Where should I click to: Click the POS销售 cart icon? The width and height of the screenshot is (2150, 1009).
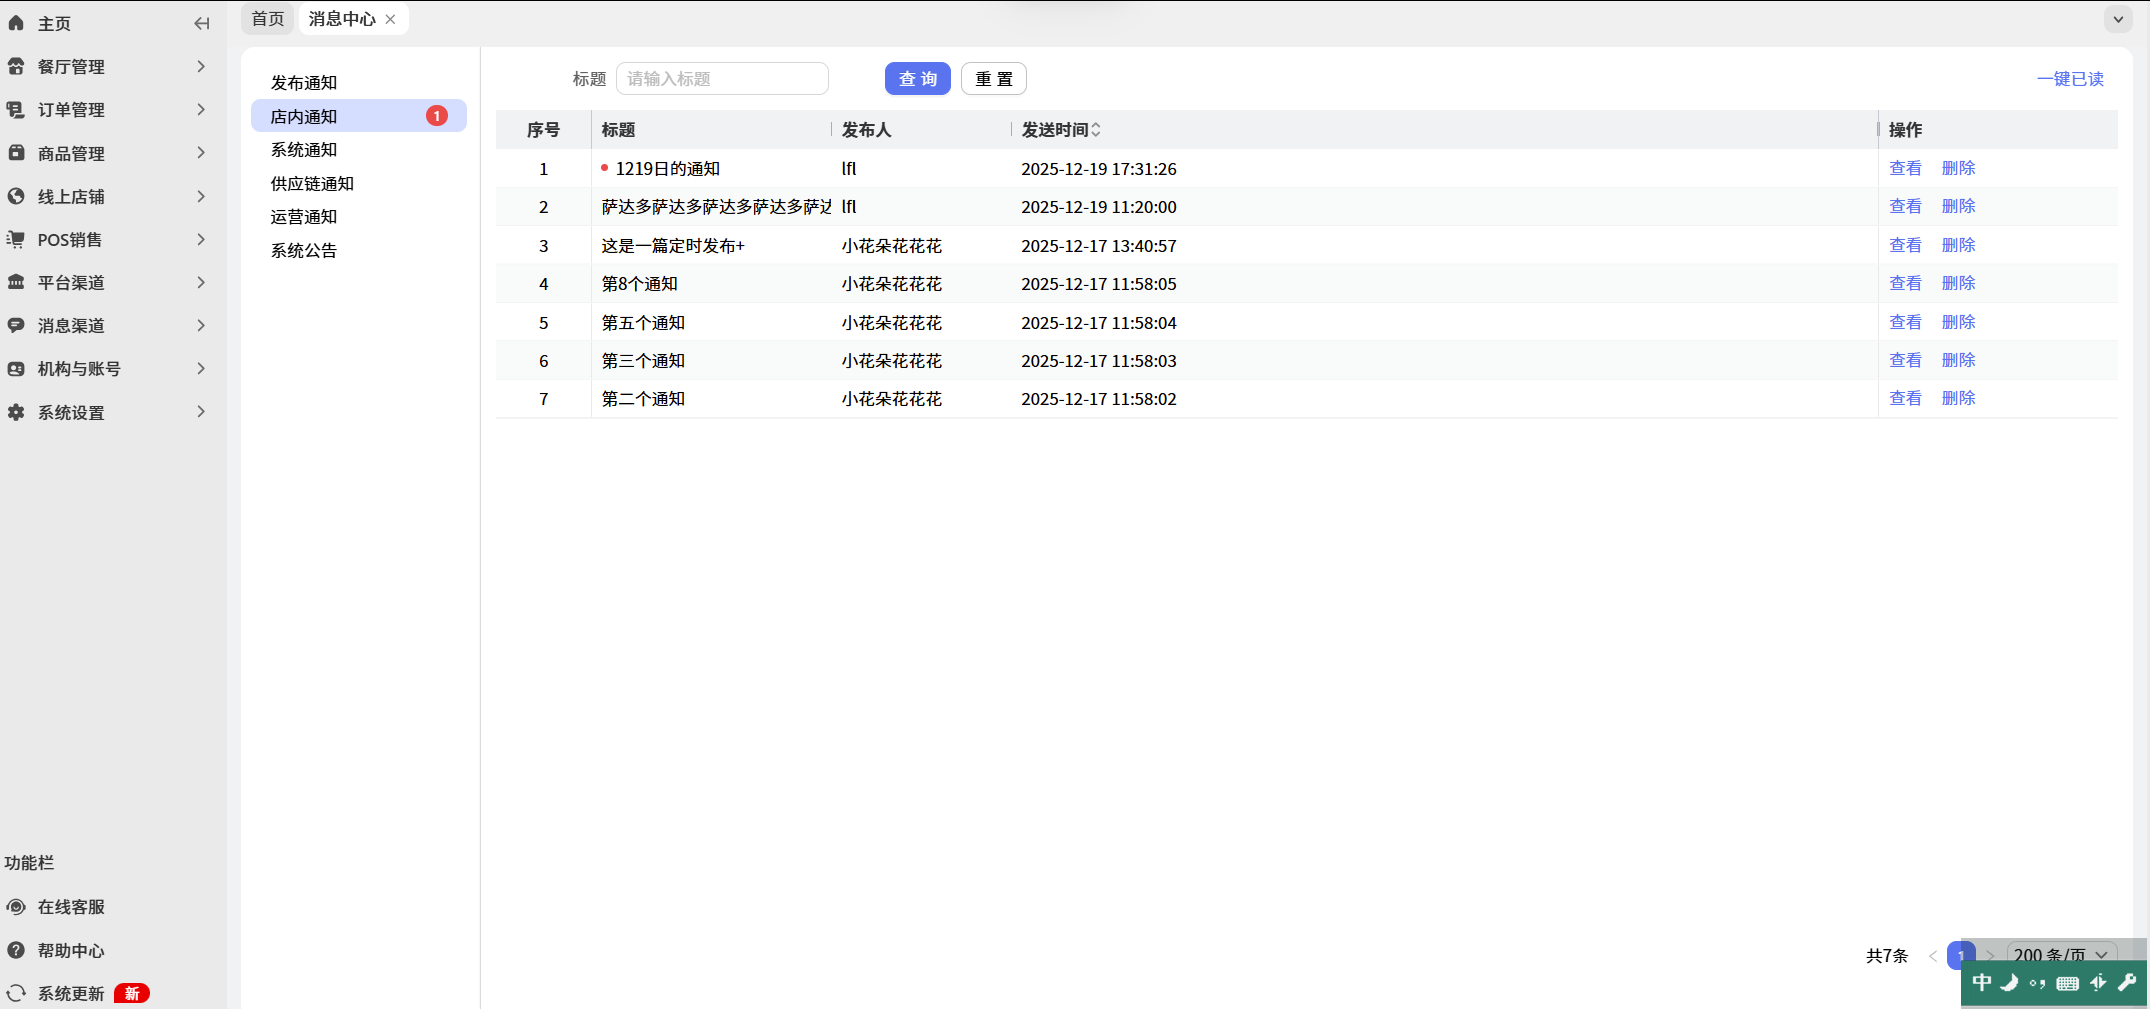[x=16, y=239]
